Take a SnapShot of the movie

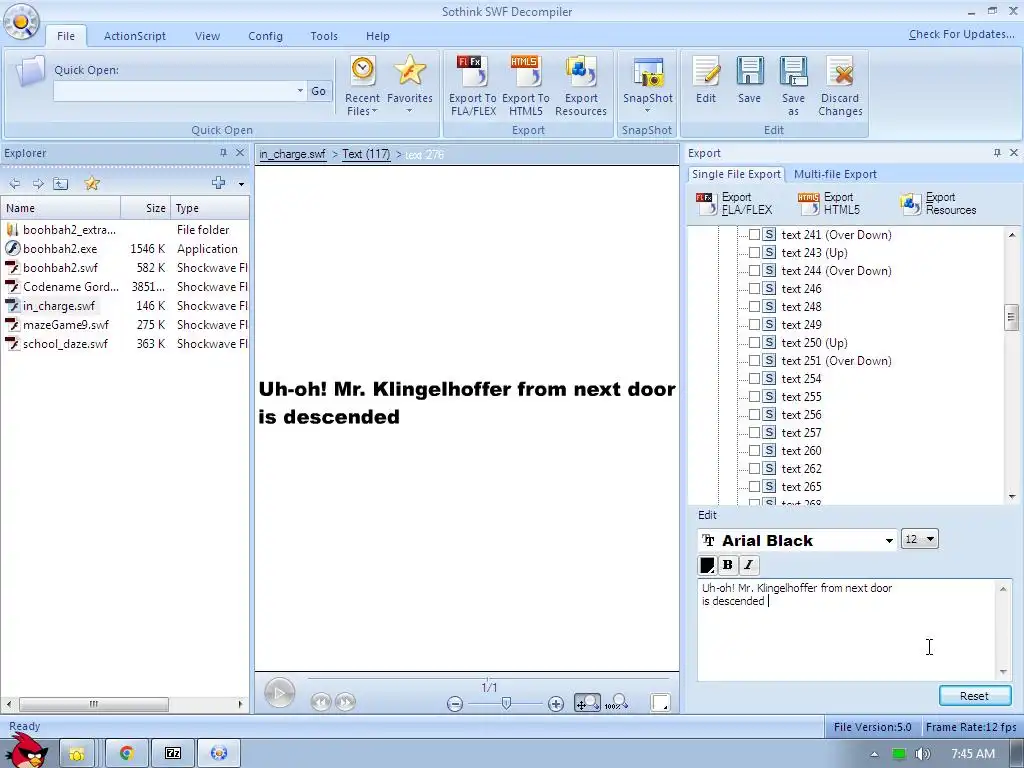(647, 80)
